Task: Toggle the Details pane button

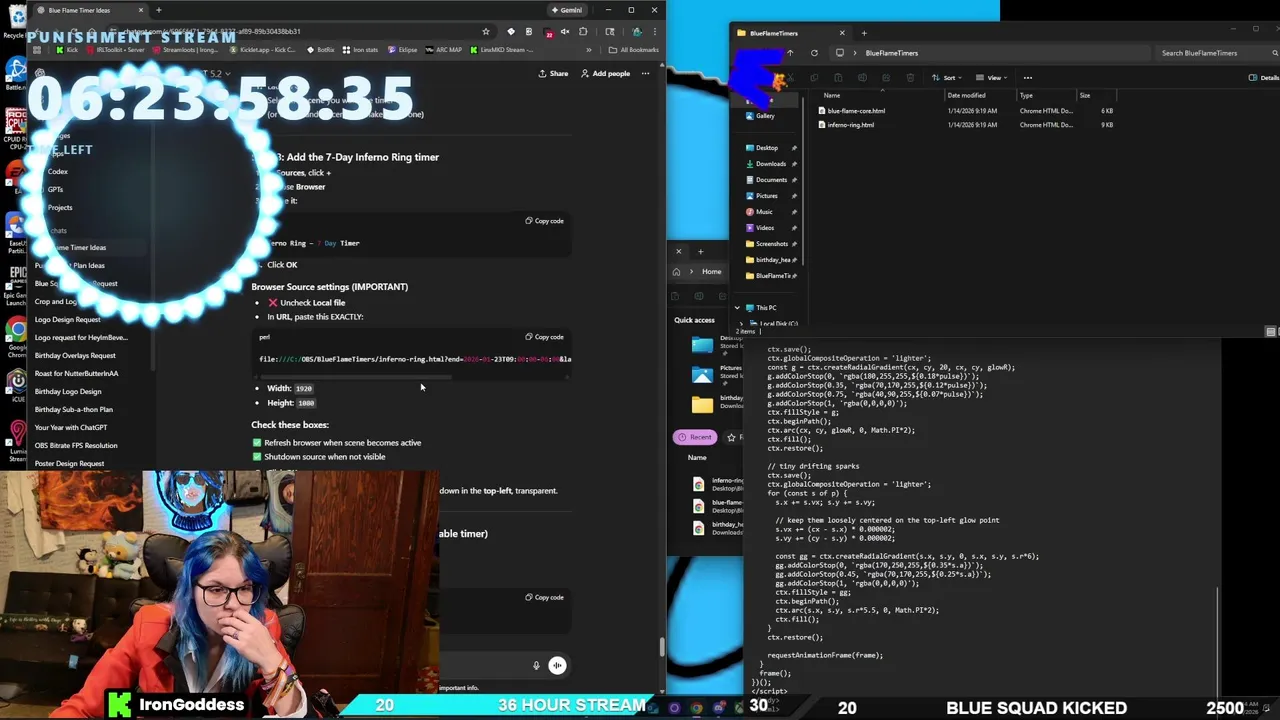Action: 1264,77
